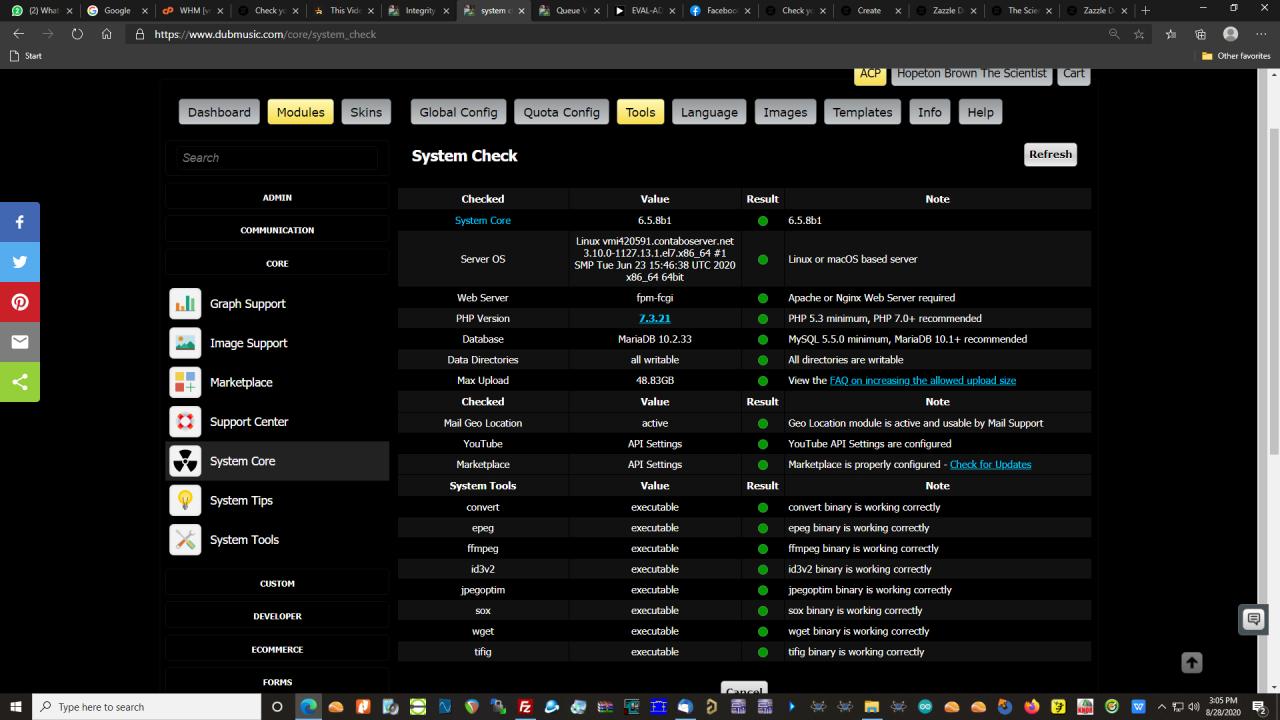This screenshot has height=720, width=1280.
Task: Click the Check for Updates link
Action: 990,465
